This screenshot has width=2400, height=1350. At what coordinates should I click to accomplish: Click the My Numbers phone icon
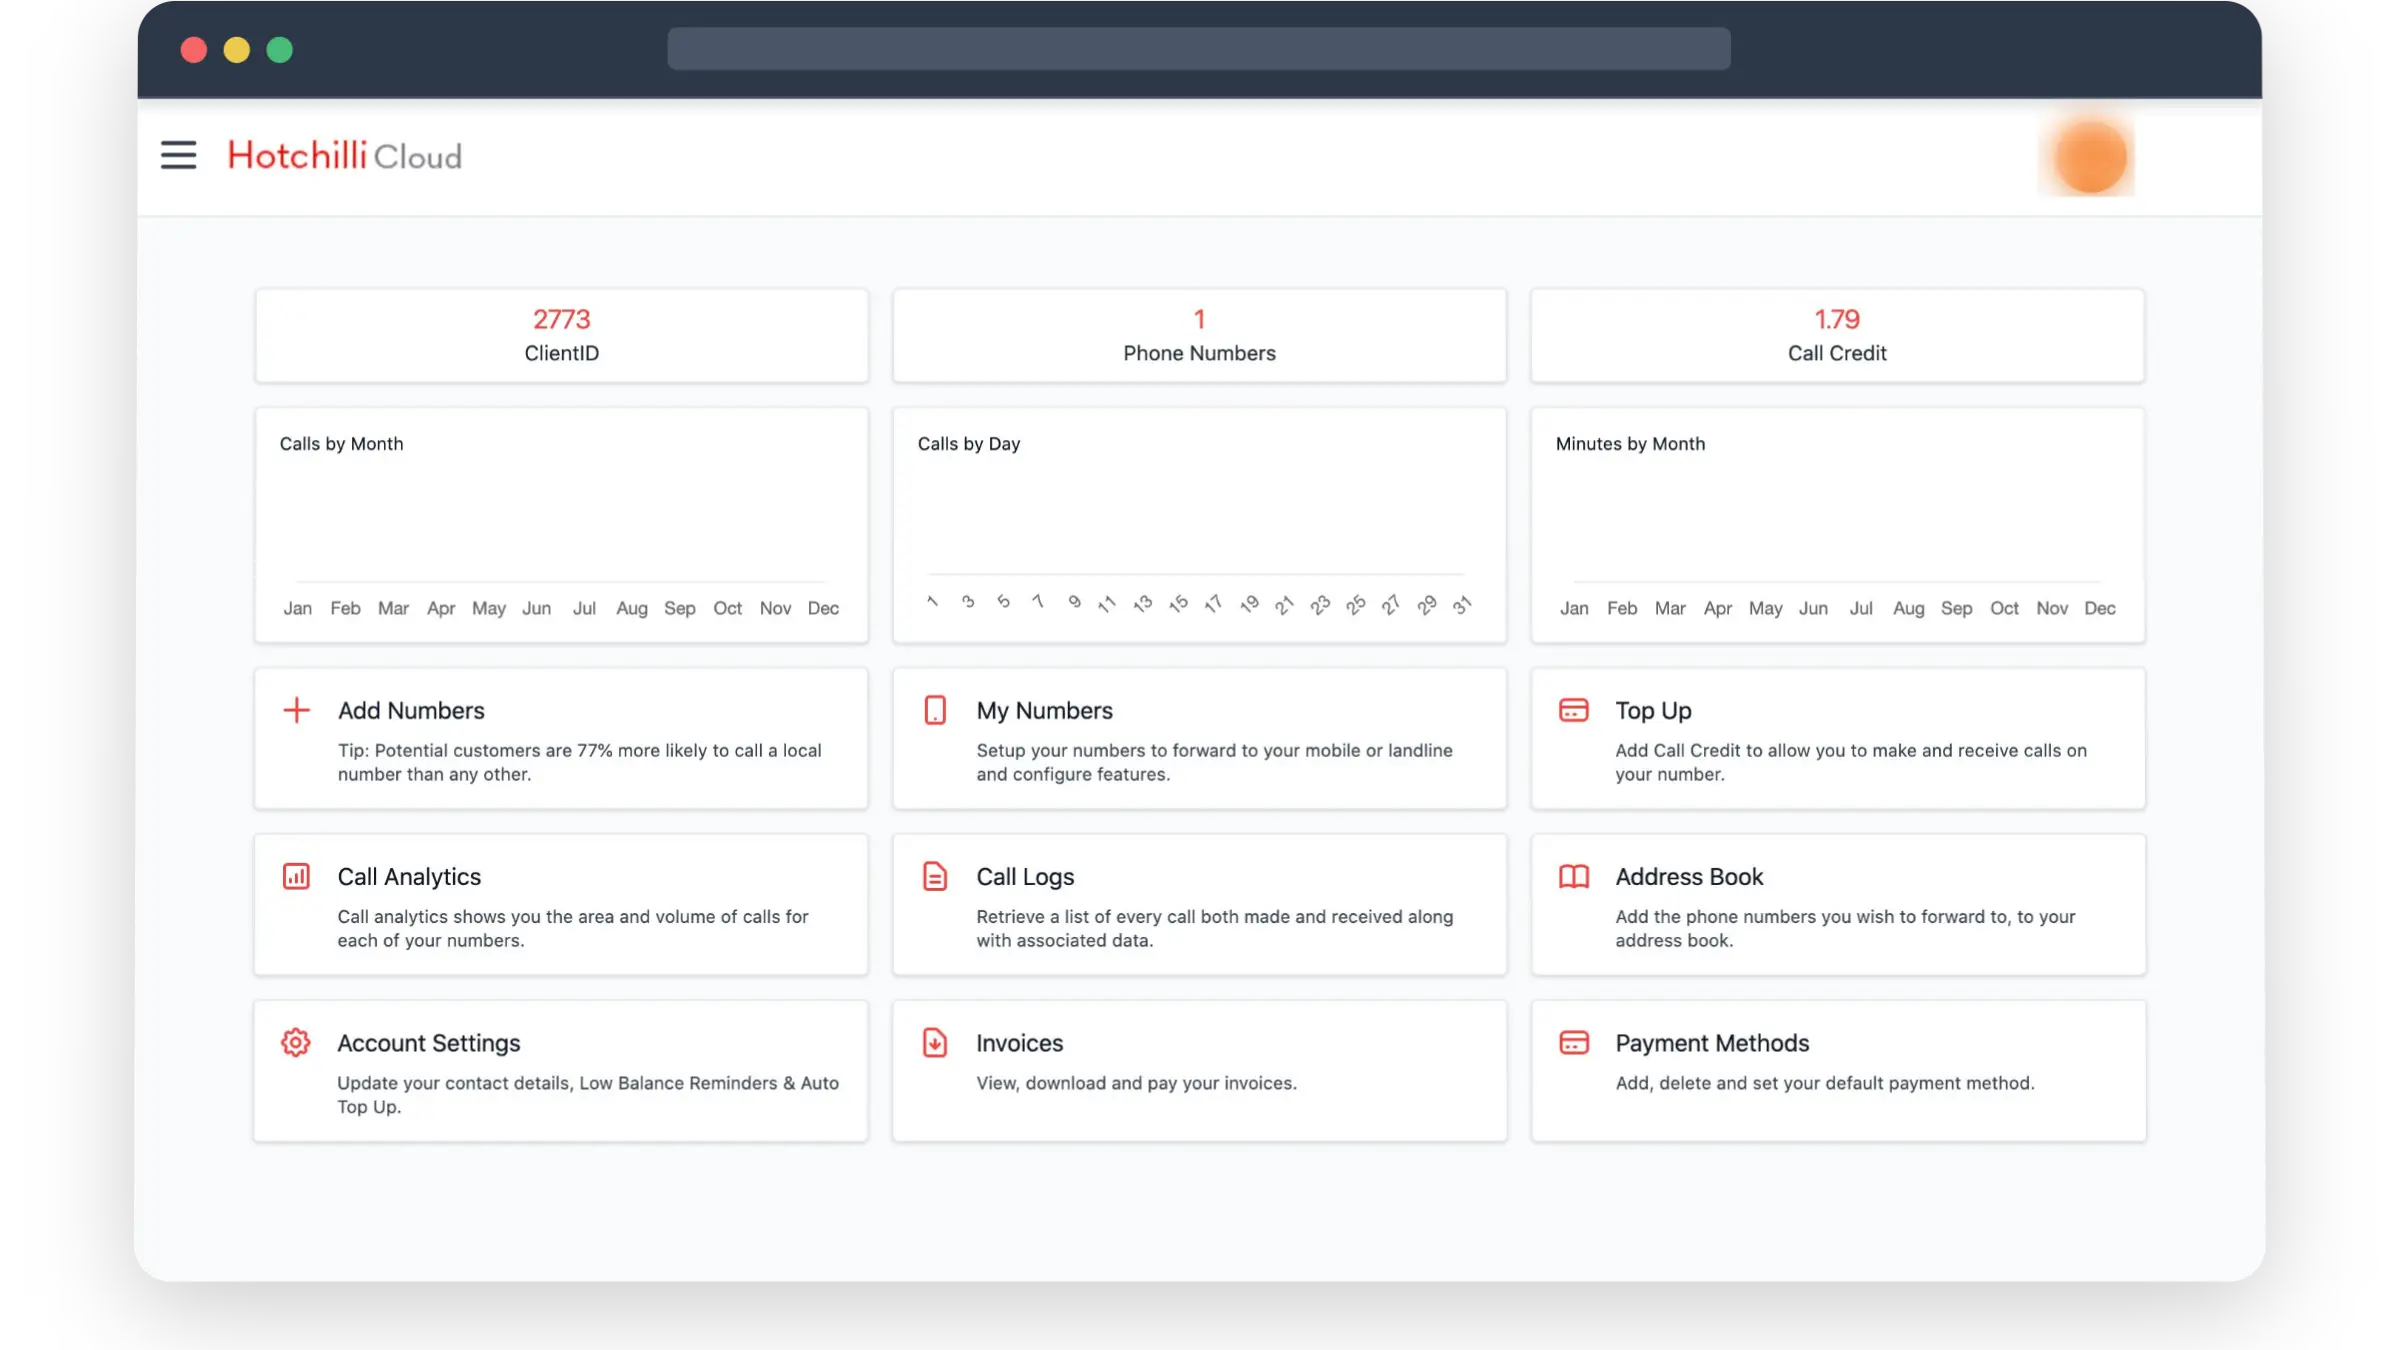tap(935, 711)
